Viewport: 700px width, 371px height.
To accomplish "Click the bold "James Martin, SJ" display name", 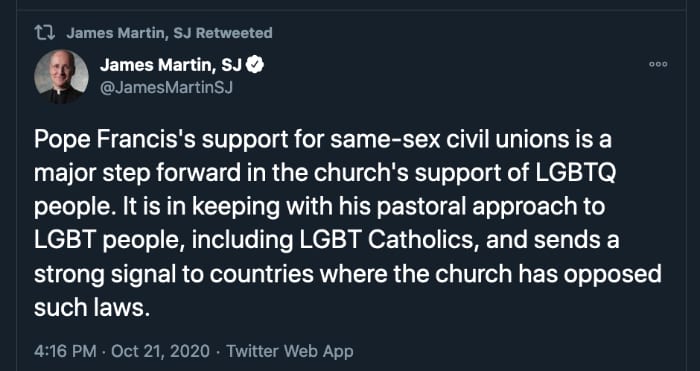I will tap(171, 66).
